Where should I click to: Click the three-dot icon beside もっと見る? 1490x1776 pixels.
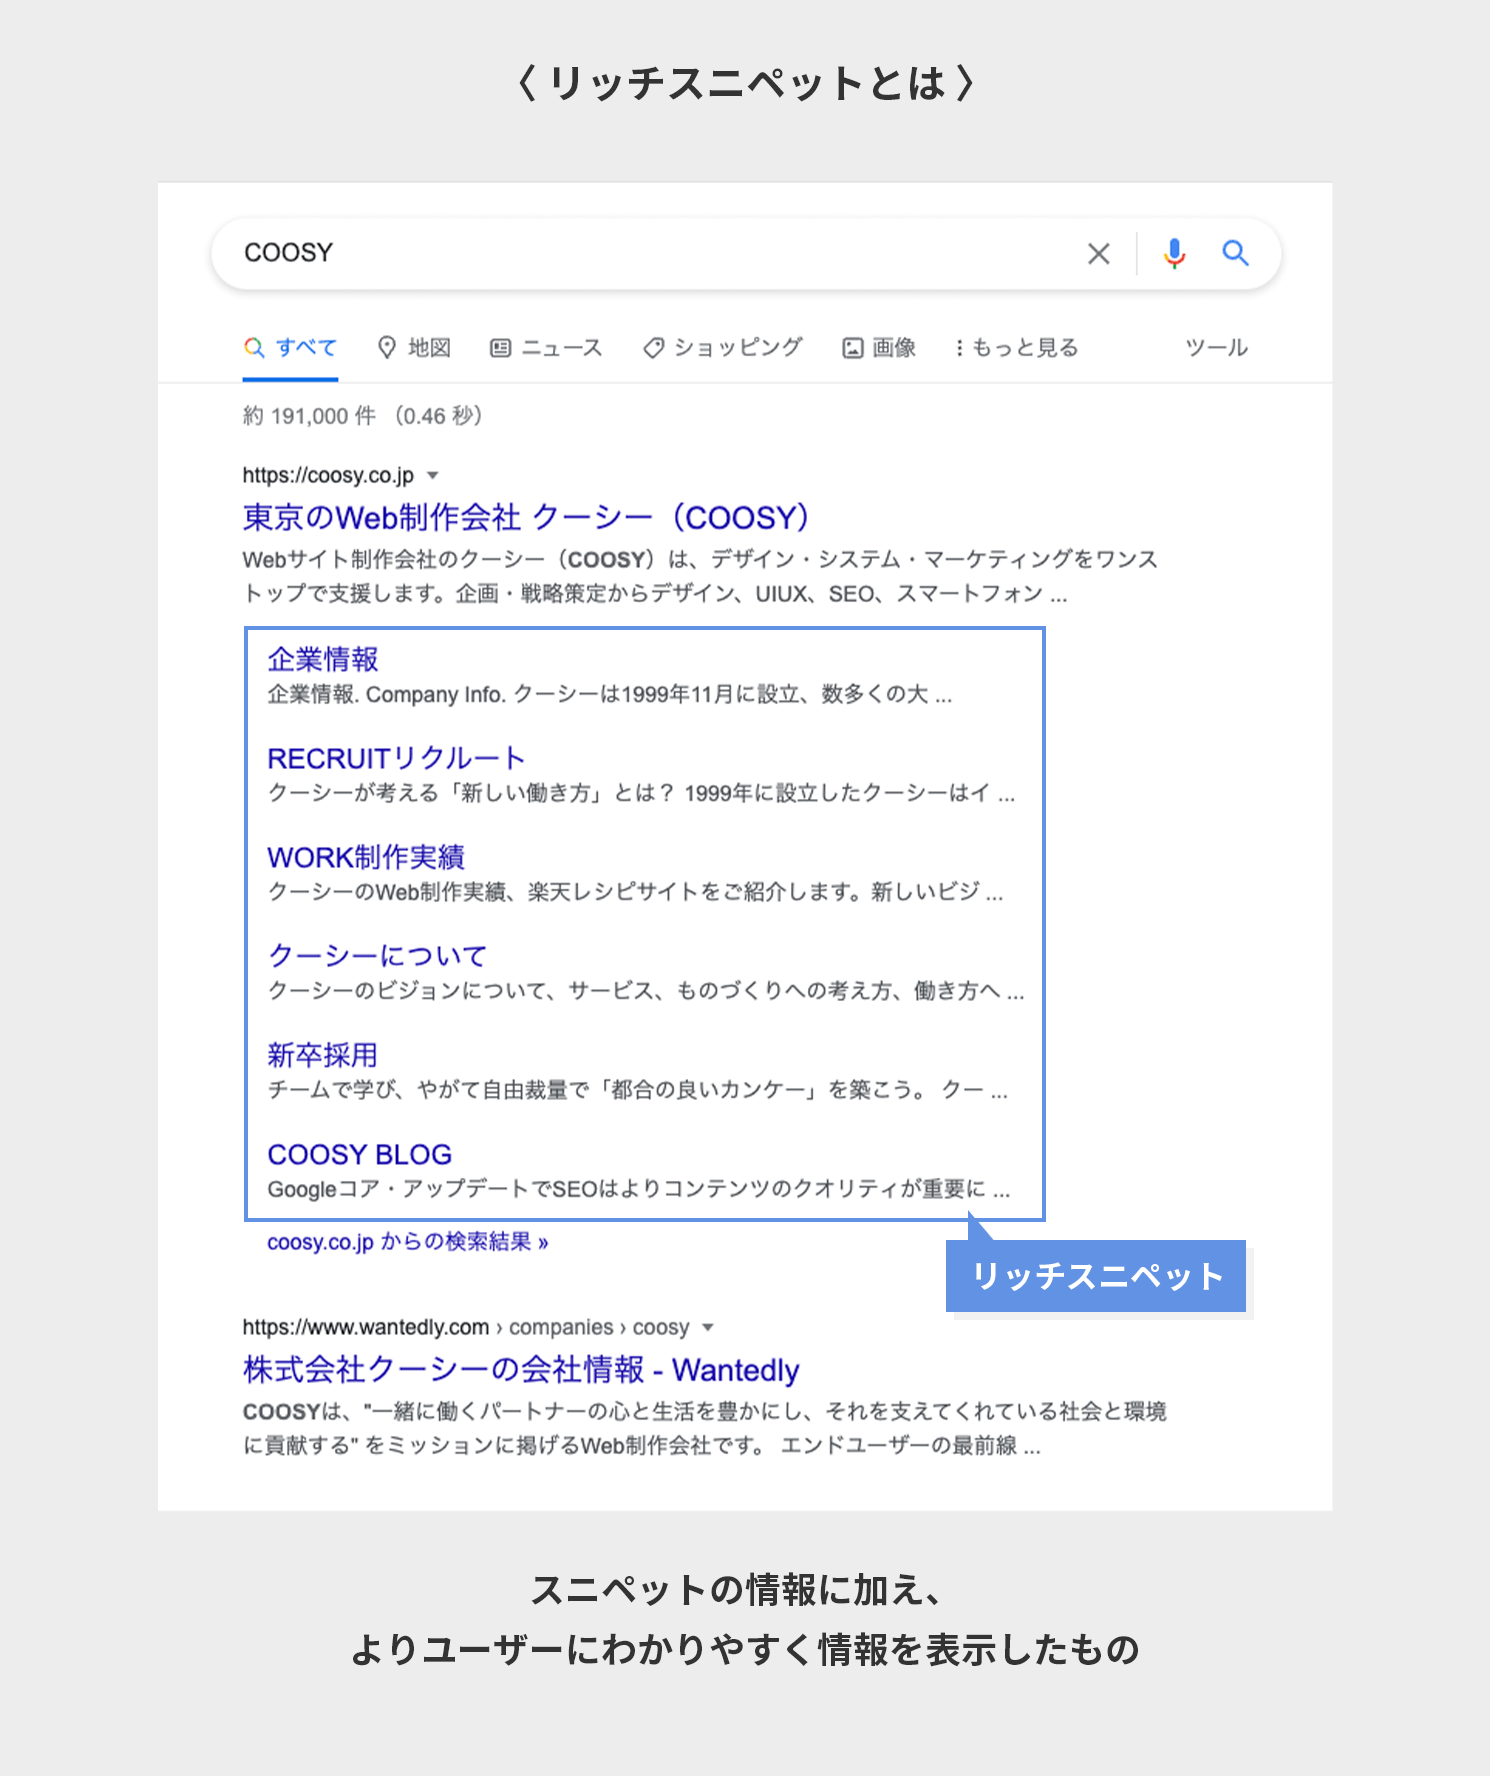pyautogui.click(x=959, y=348)
